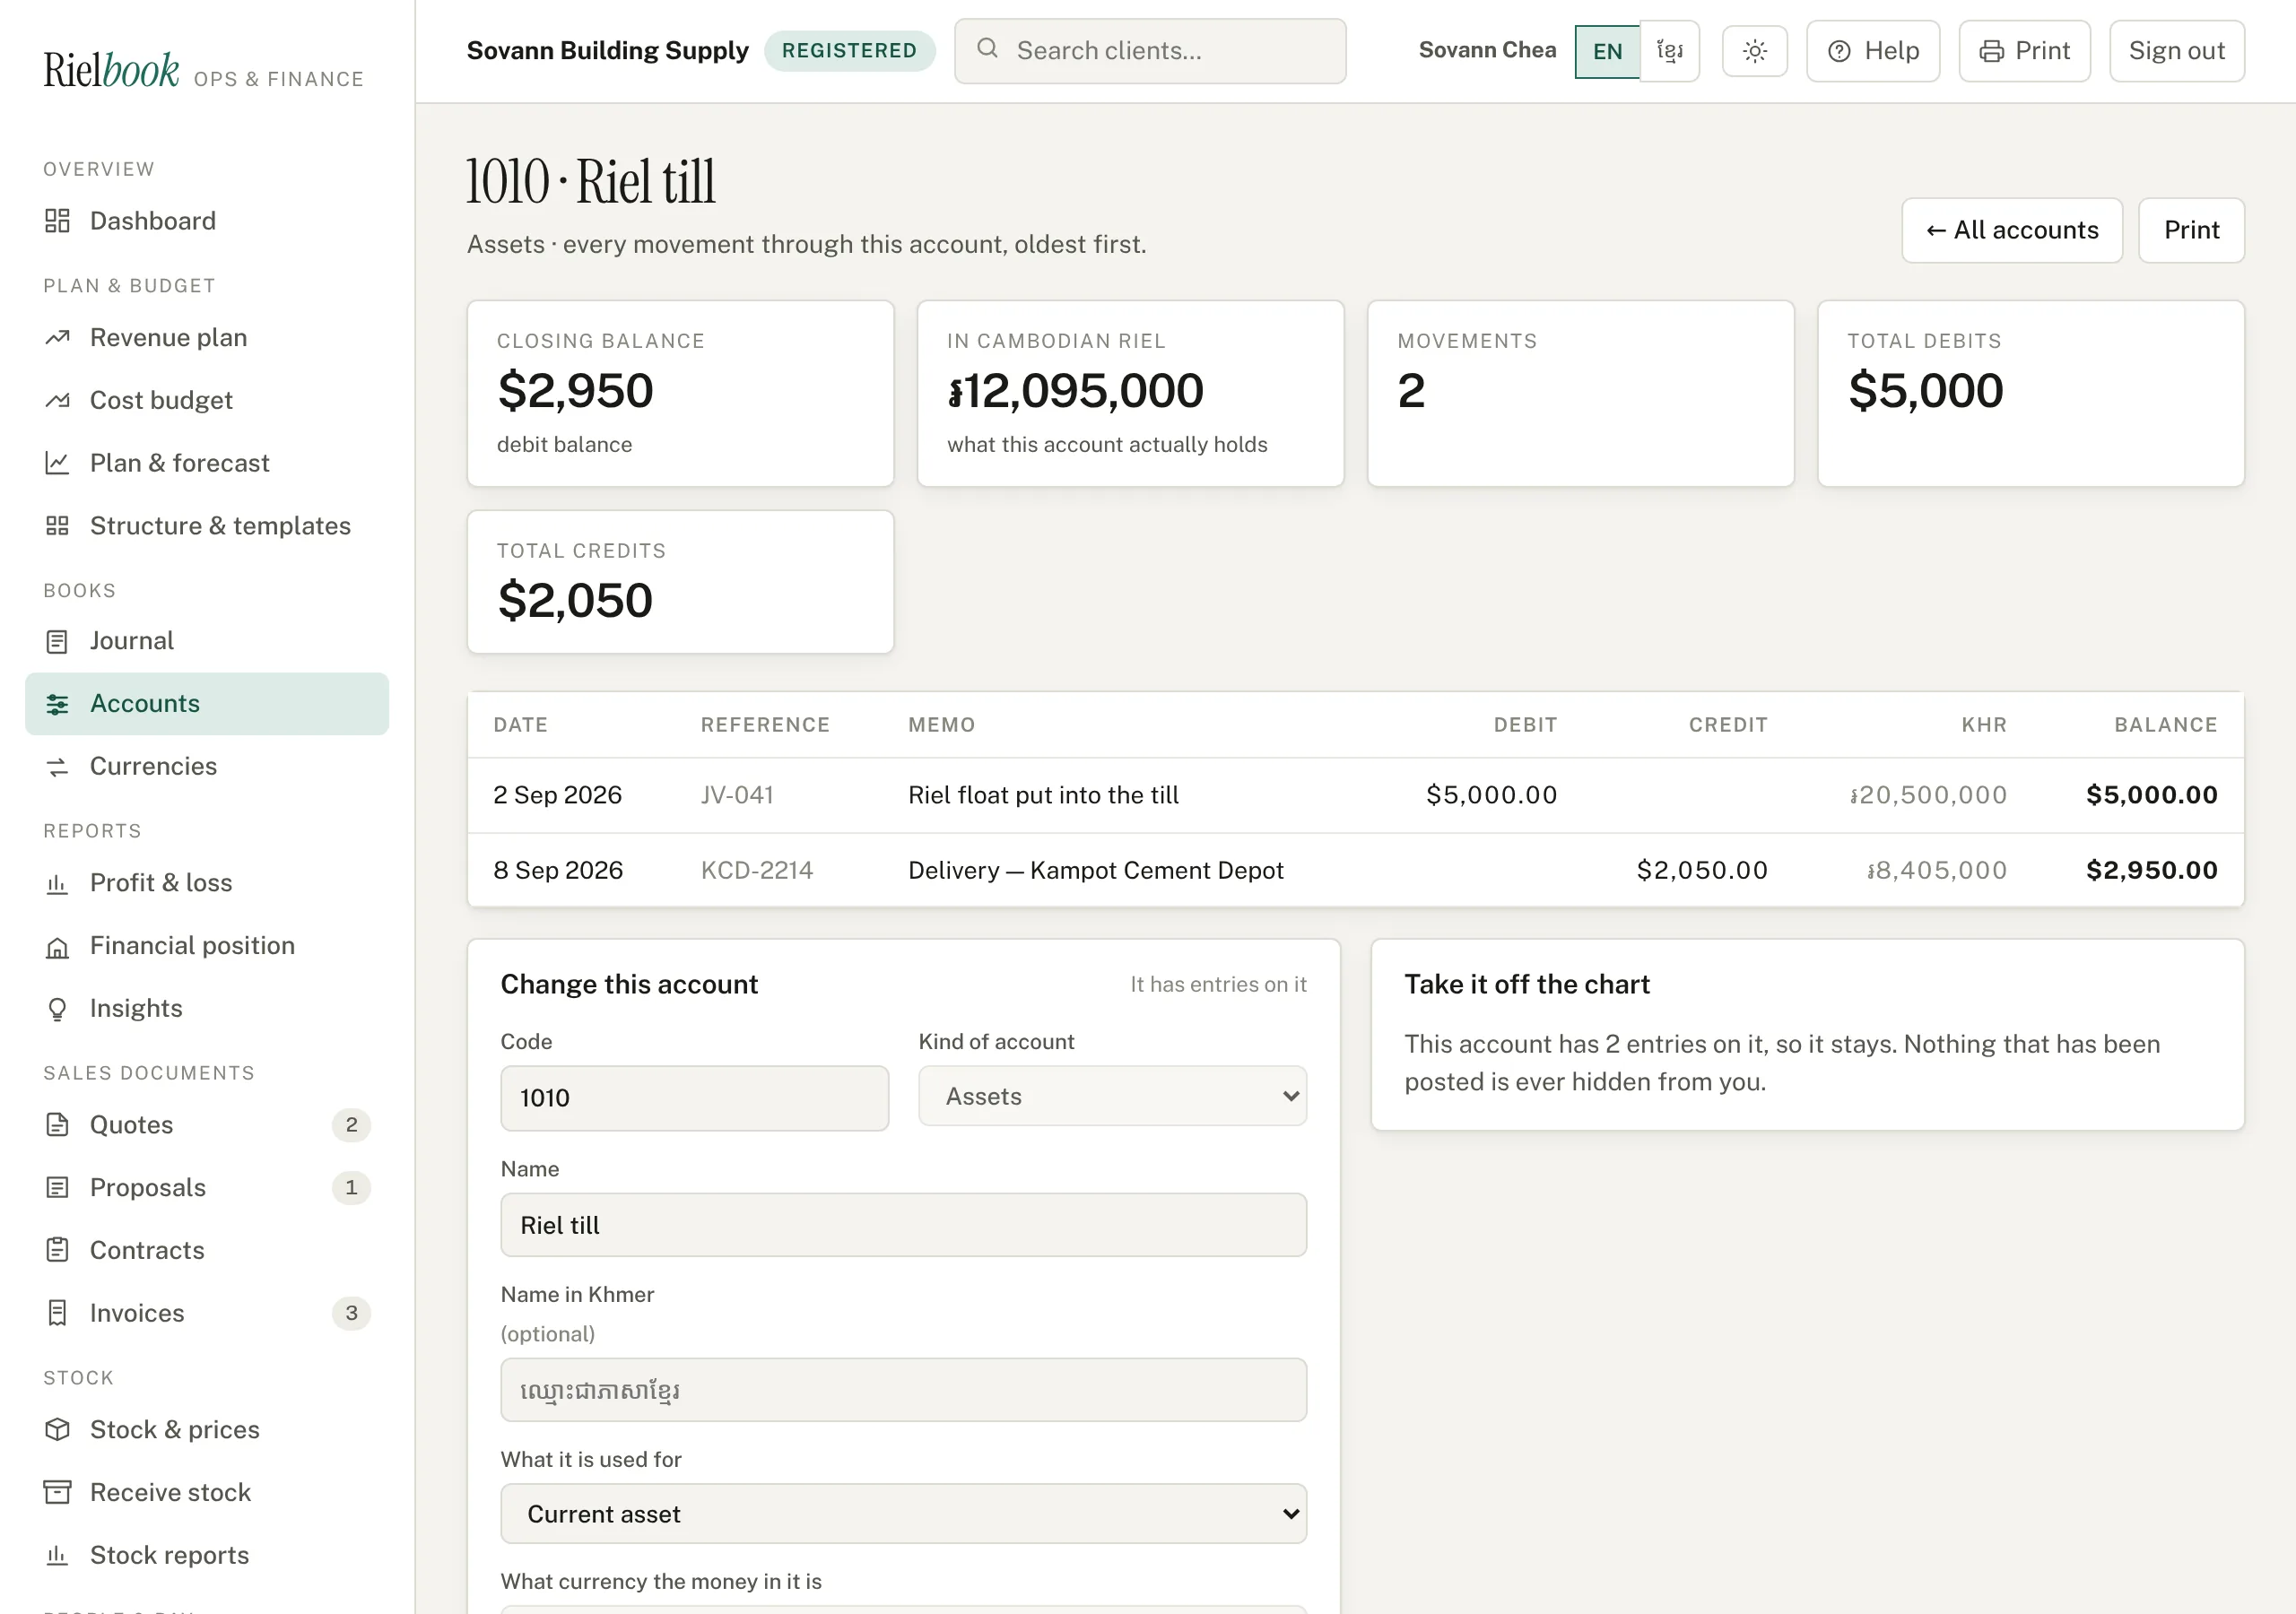Click the $2,950.00 balance cell
Screen dimensions: 2296x1614
[2152, 870]
